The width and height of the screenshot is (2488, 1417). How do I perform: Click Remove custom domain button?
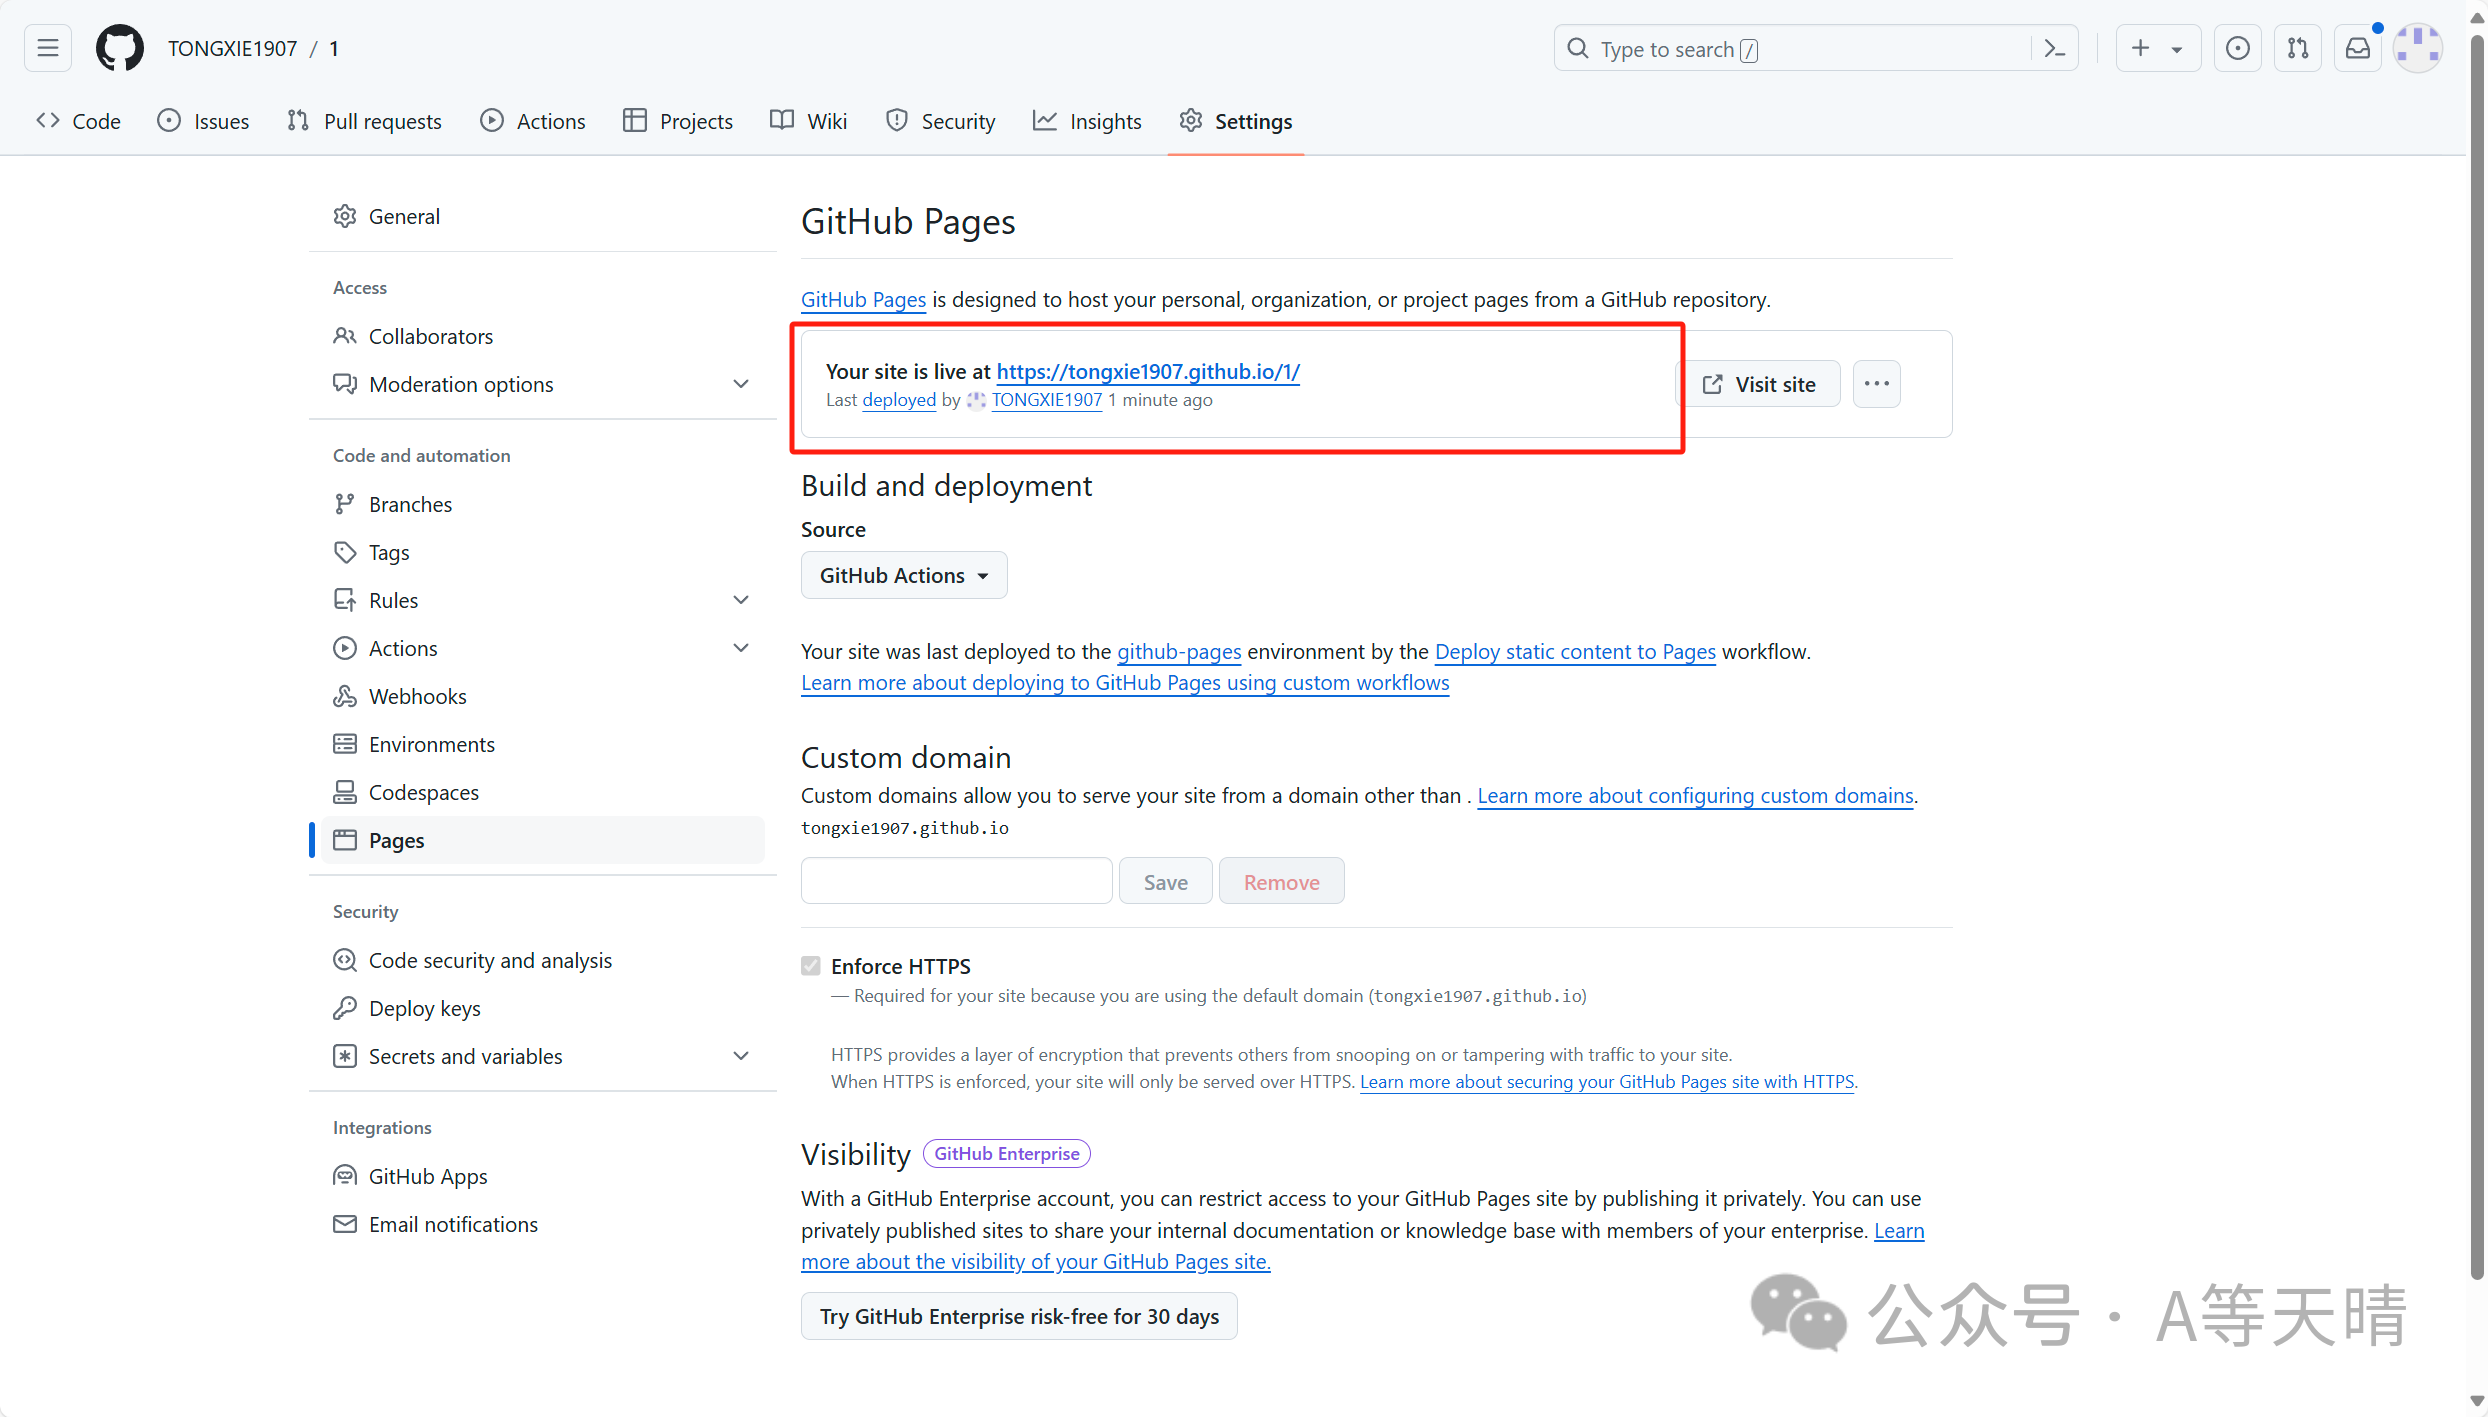[1282, 882]
